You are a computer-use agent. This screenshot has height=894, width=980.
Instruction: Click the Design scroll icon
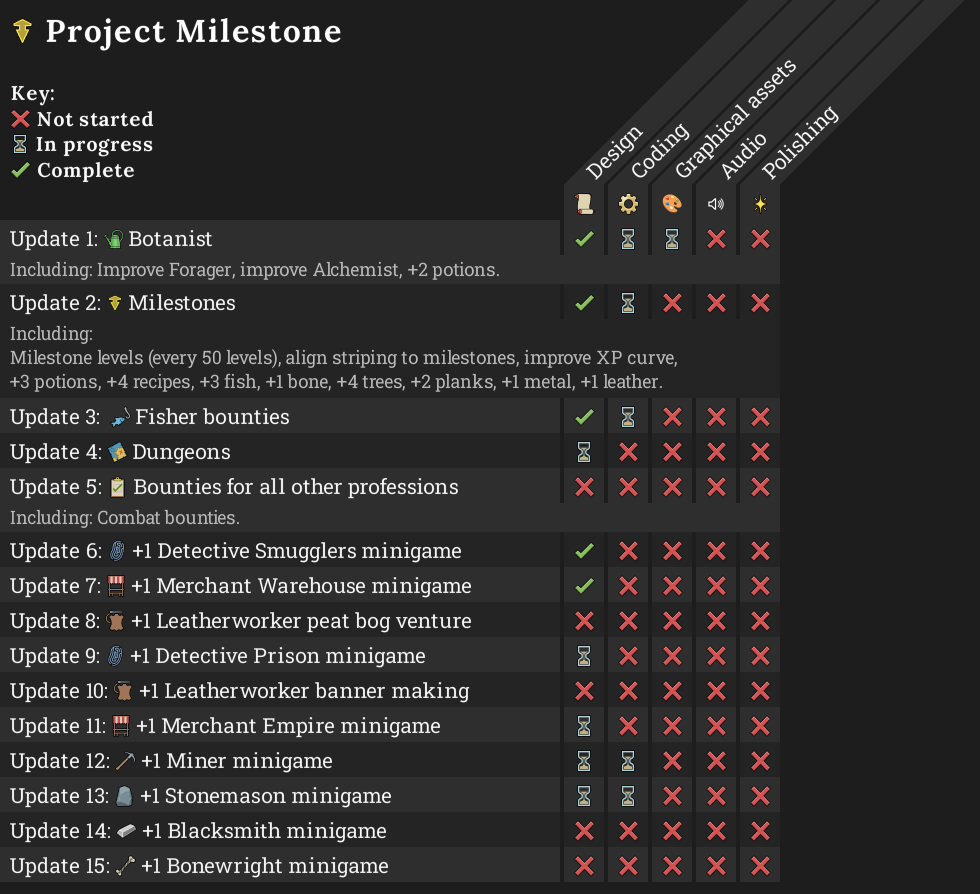pos(584,204)
